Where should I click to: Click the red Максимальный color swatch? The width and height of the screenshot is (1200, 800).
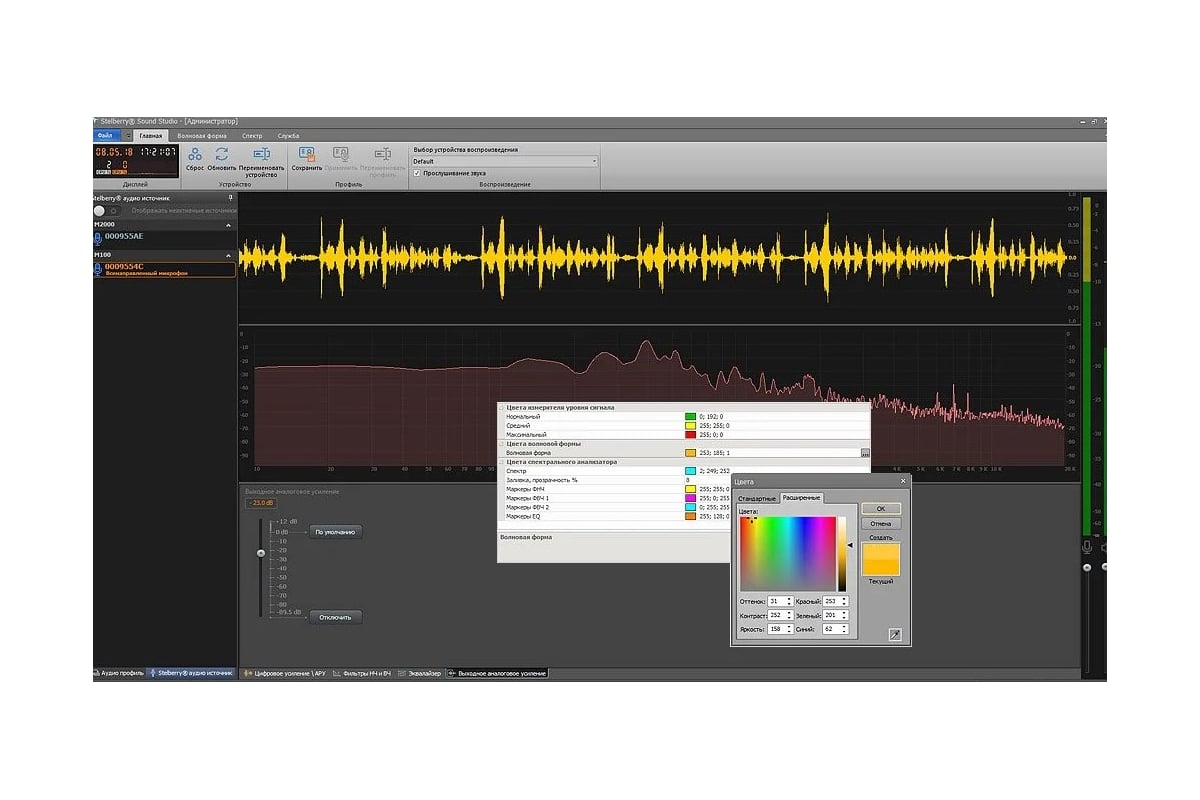tap(690, 435)
